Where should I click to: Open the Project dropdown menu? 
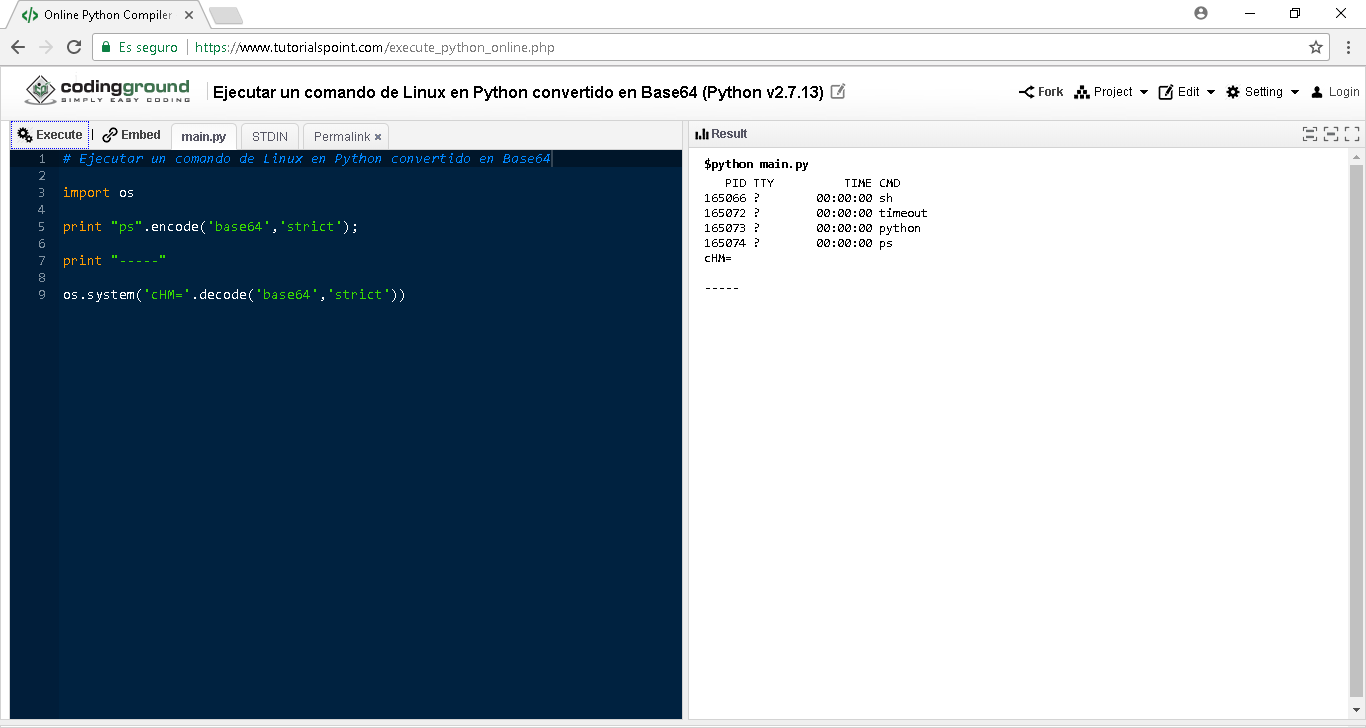(x=1111, y=92)
